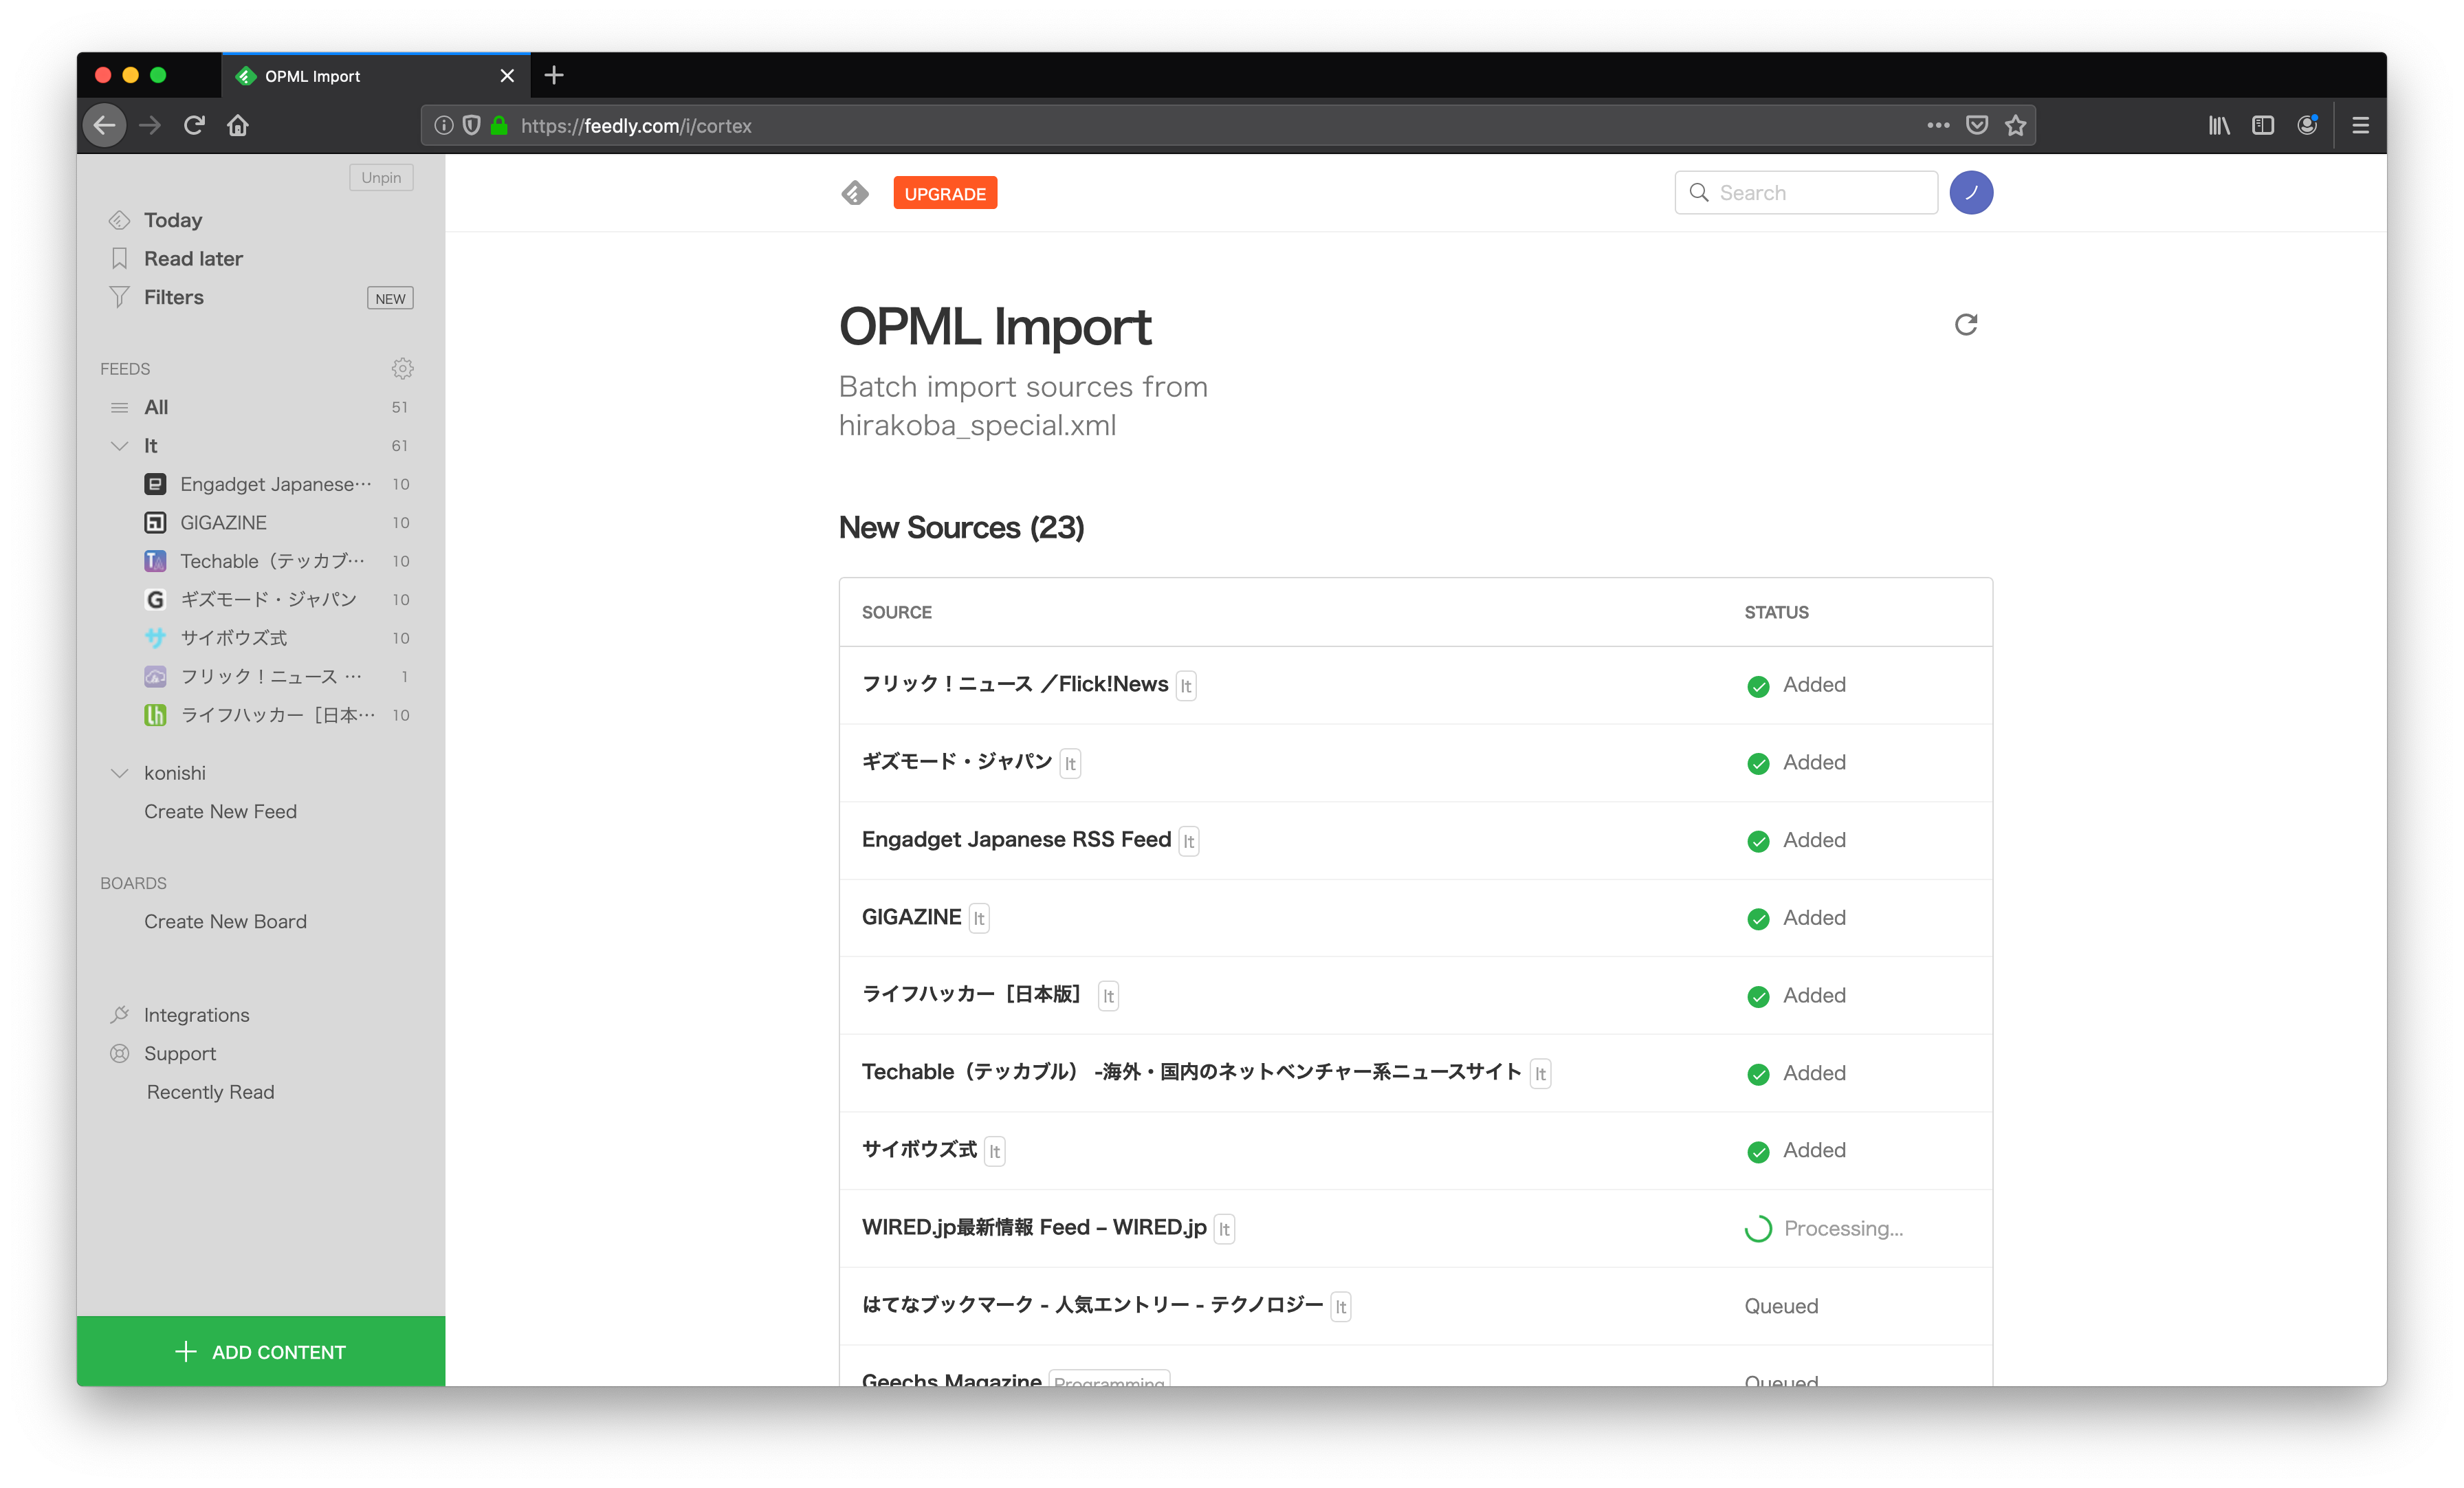
Task: Open the Firefox library icon
Action: click(x=2218, y=126)
